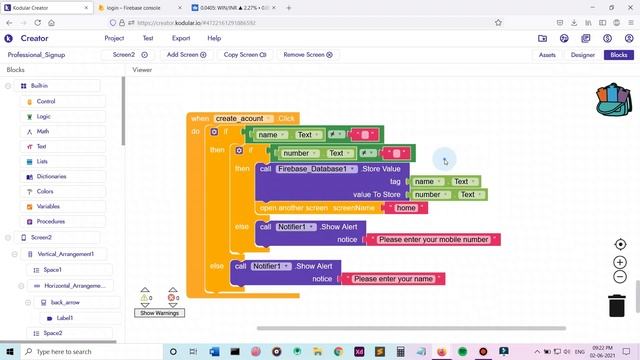The width and height of the screenshot is (640, 360).
Task: Center the workspace with crosshair icon
Action: (620, 244)
